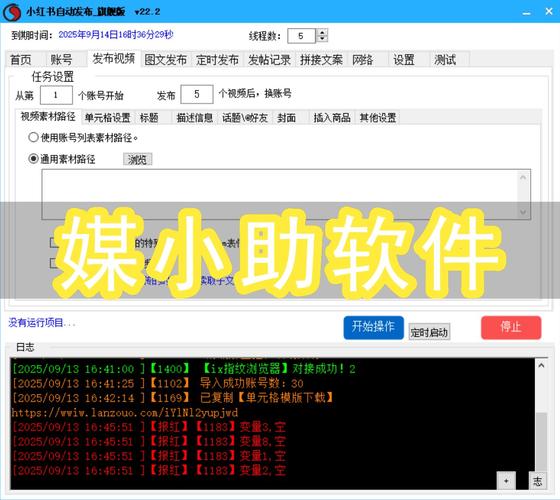
Task: Click log line 导入成功账号数: 30
Action: 158,383
